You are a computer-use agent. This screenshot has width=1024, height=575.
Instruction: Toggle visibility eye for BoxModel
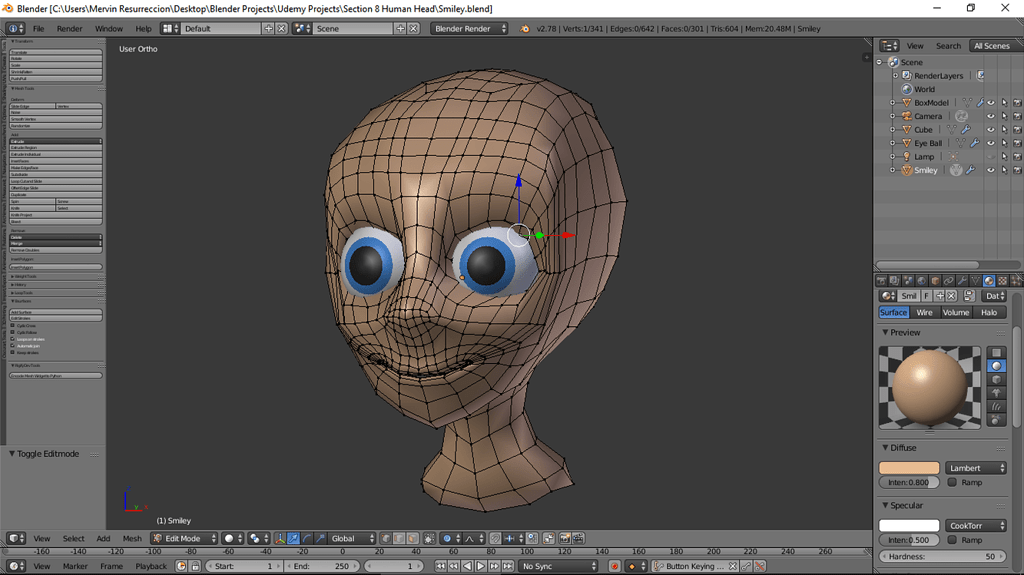point(991,103)
